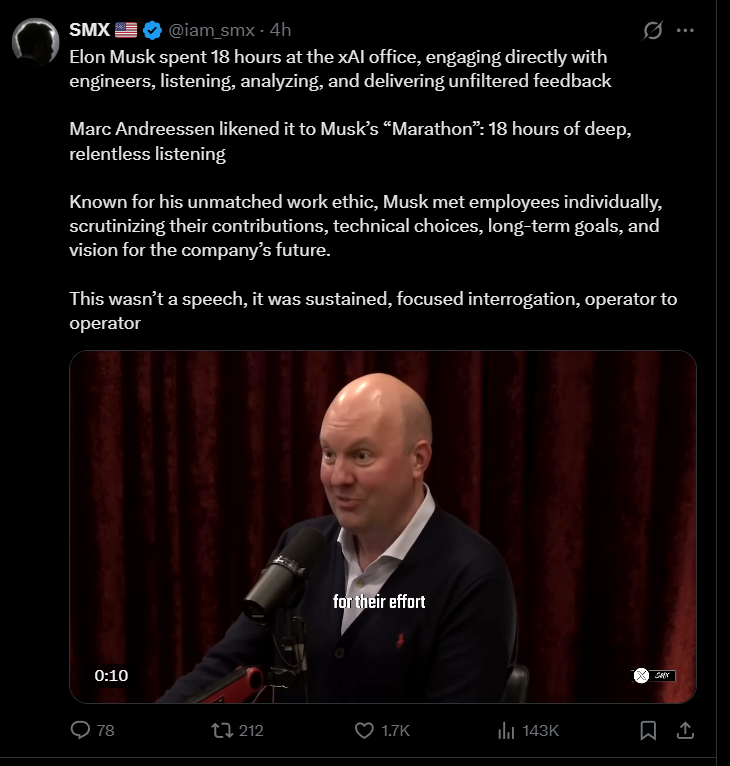Viewport: 730px width, 766px height.
Task: Click the US flag emoji beside SMX
Action: [126, 30]
